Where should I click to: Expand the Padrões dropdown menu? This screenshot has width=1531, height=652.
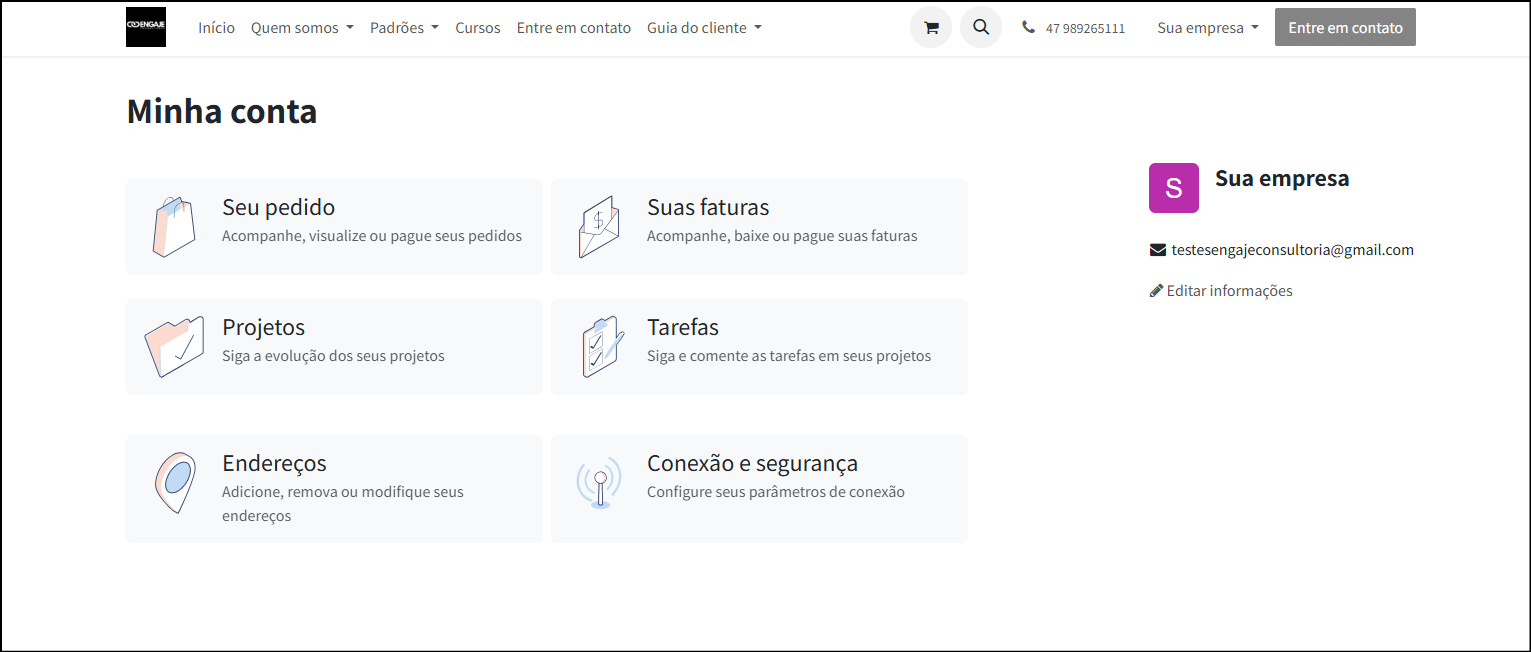coord(404,28)
